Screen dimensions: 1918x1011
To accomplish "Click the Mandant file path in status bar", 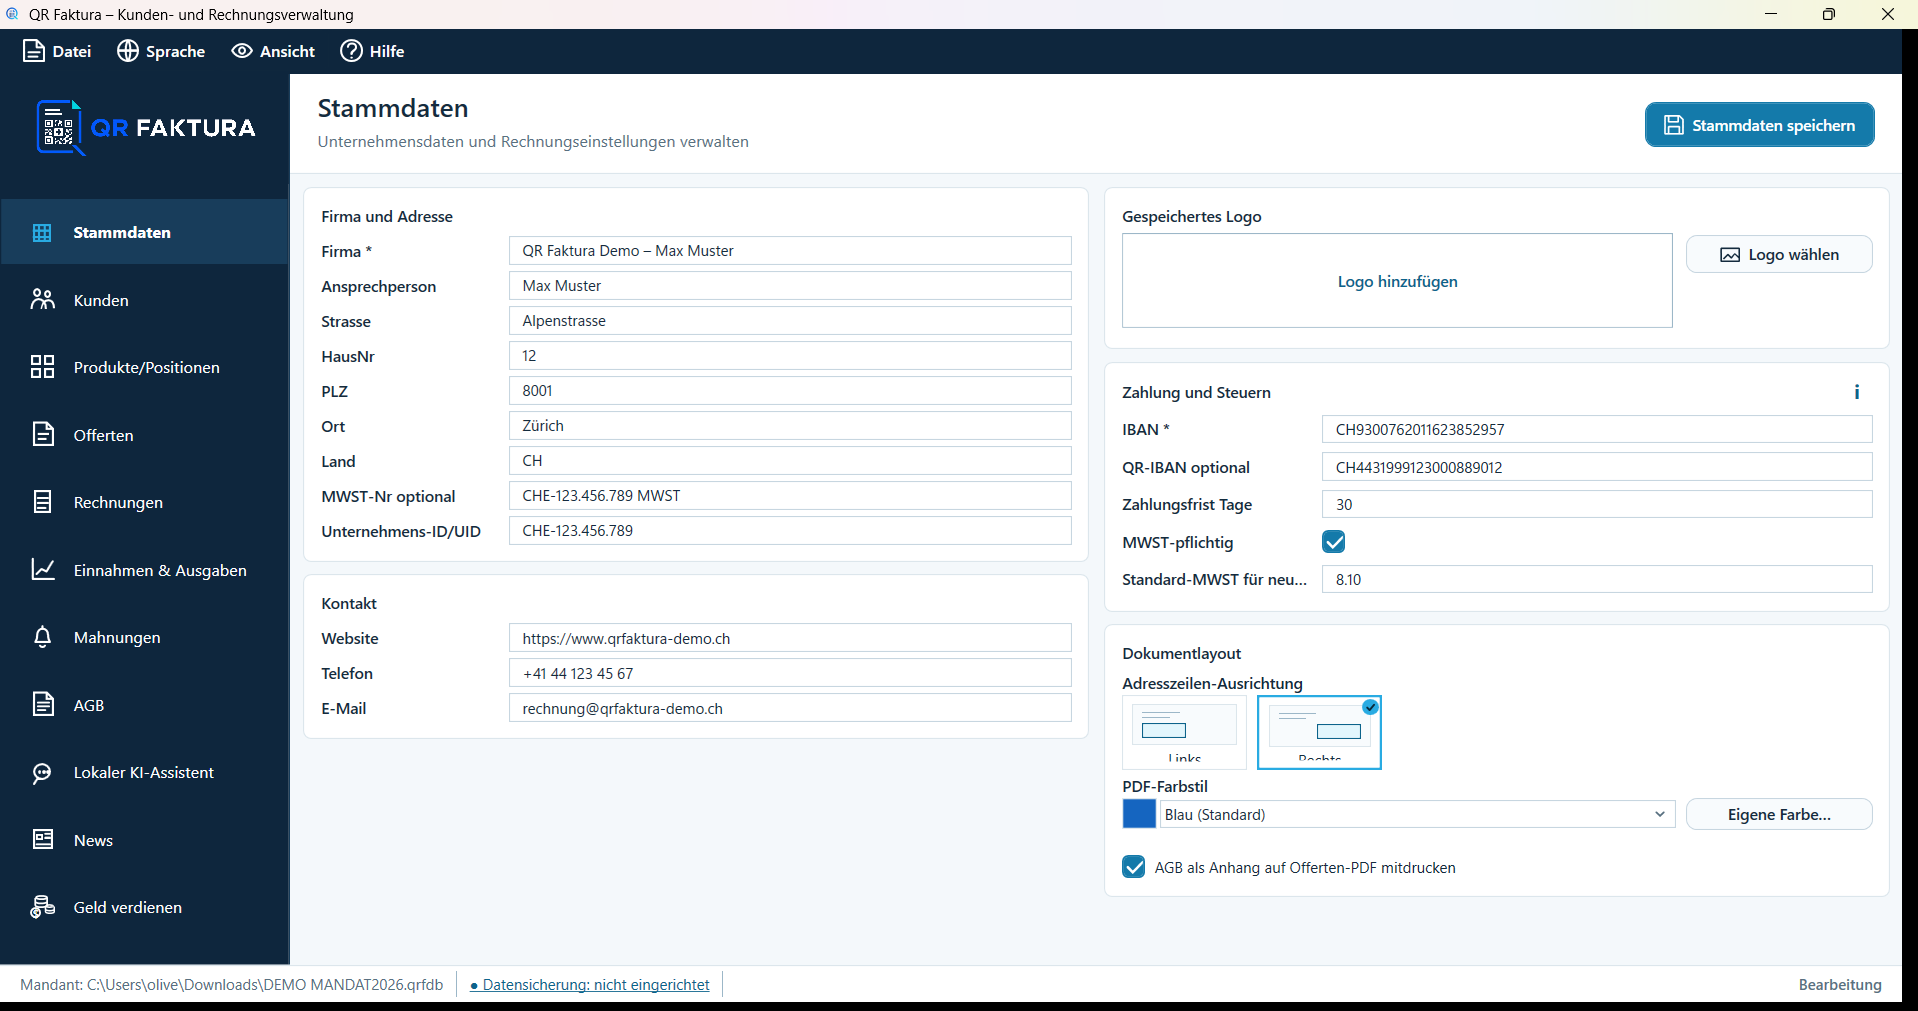I will tap(232, 985).
